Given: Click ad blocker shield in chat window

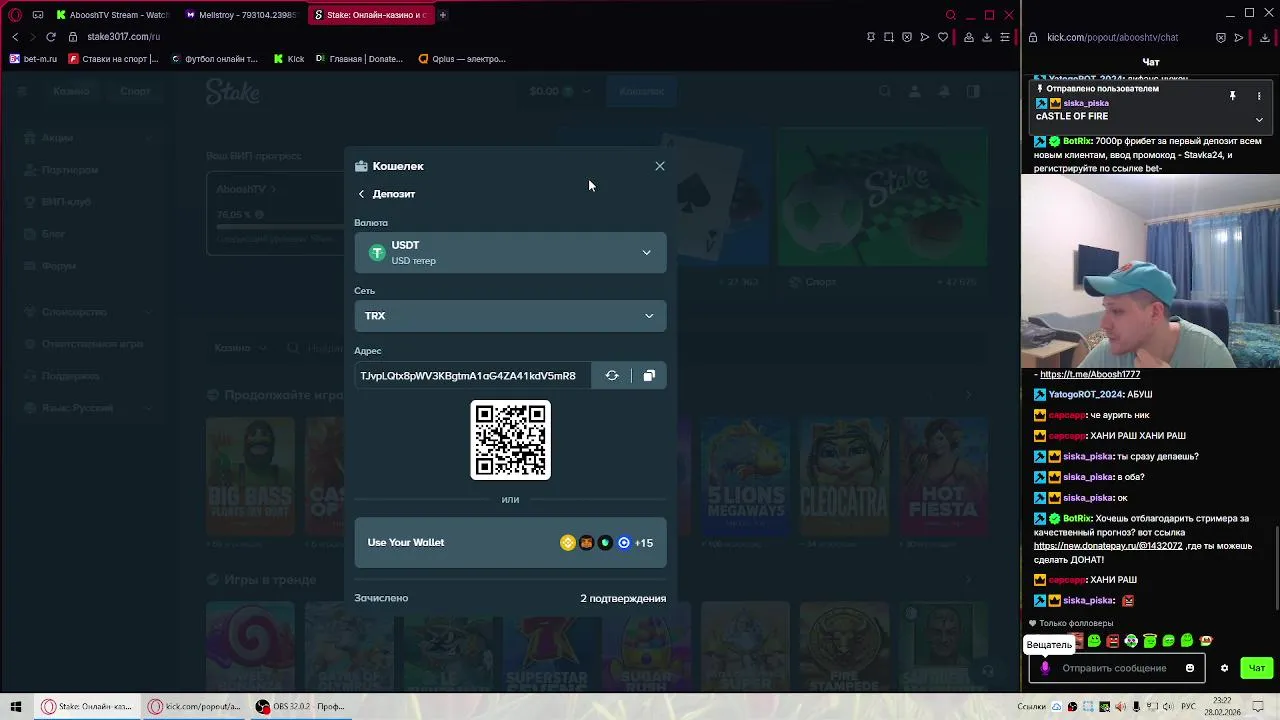Looking at the screenshot, I should coord(1221,37).
